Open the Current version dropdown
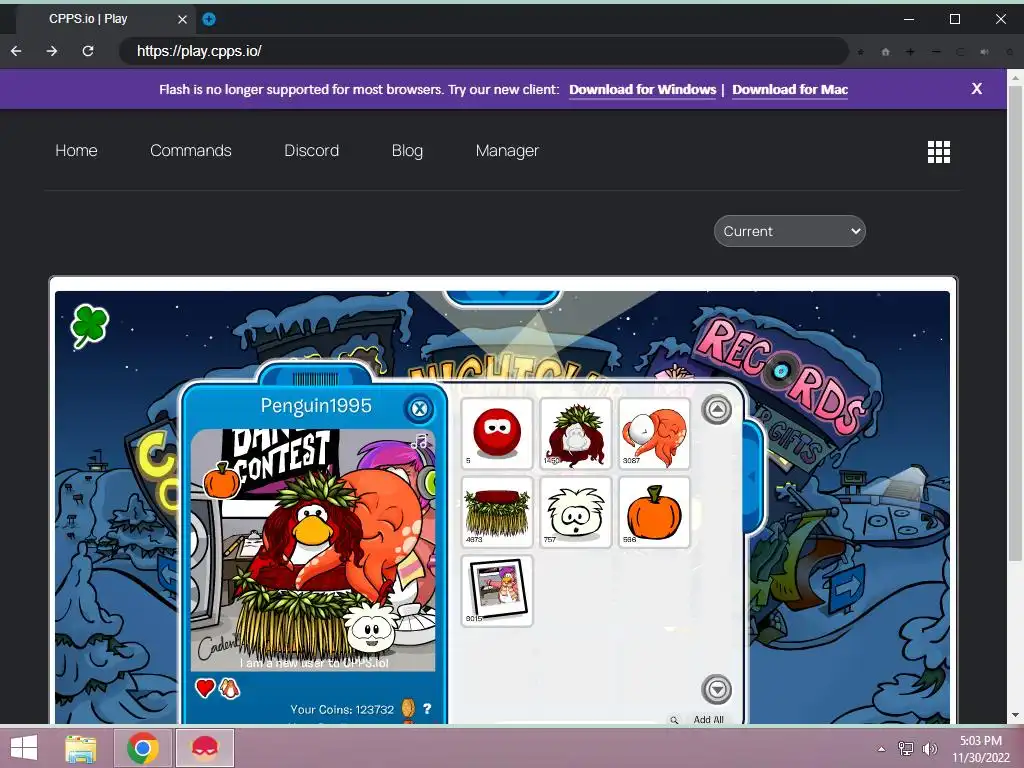The height and width of the screenshot is (768, 1024). 790,231
